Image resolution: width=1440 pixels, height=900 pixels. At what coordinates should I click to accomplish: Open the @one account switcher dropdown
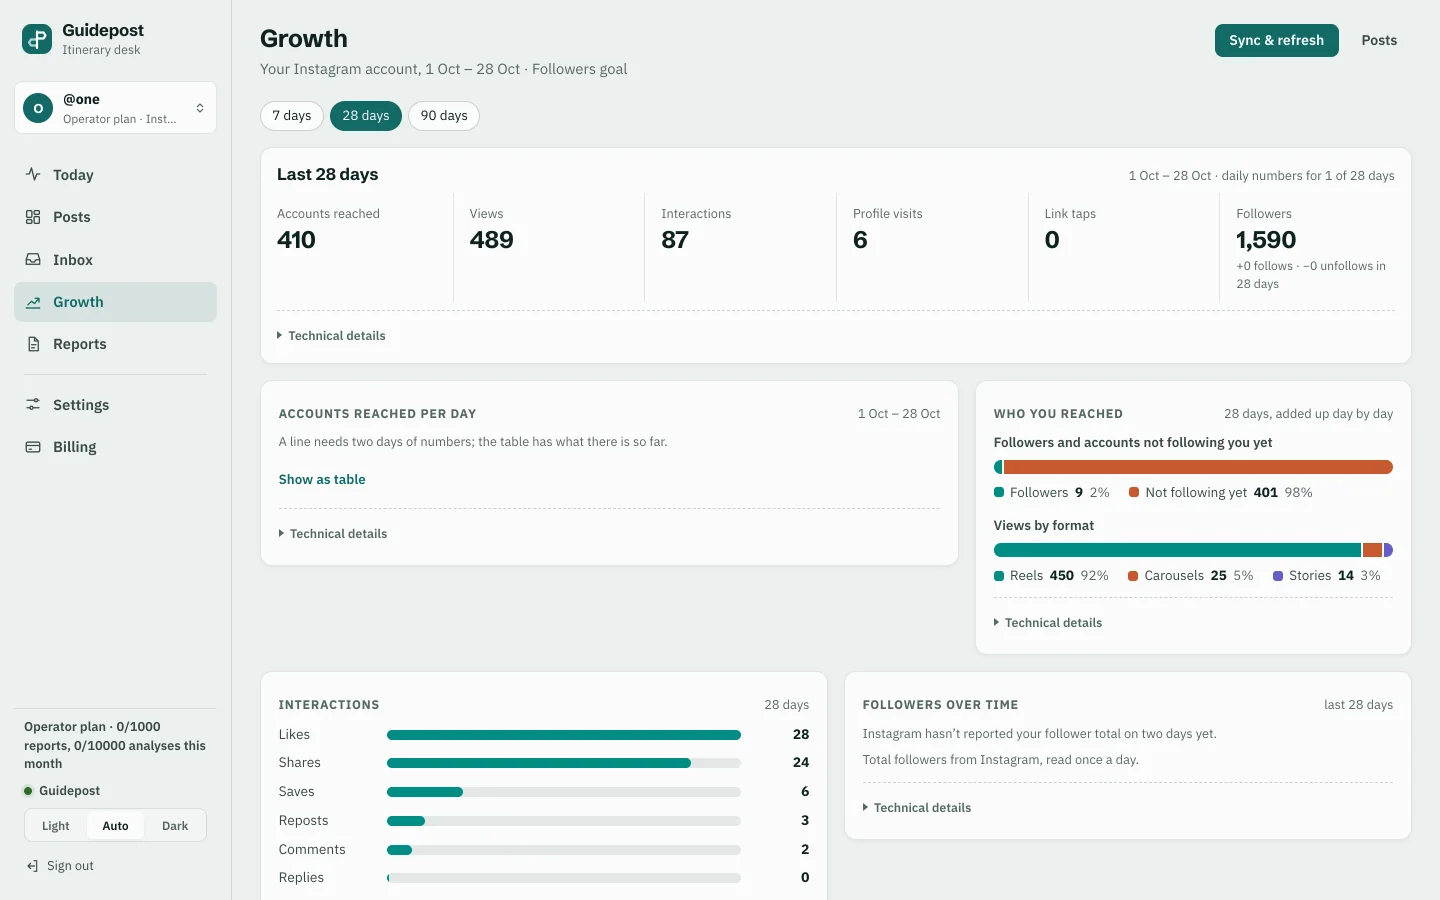pyautogui.click(x=116, y=108)
